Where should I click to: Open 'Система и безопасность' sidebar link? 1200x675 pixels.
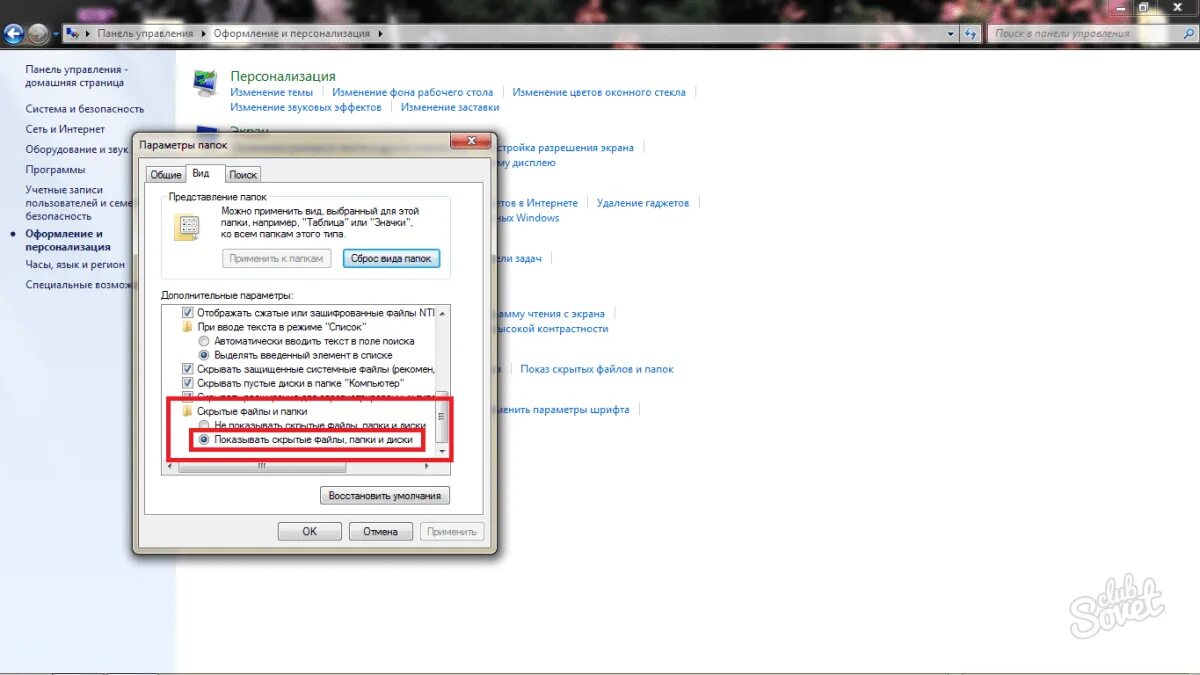(85, 109)
